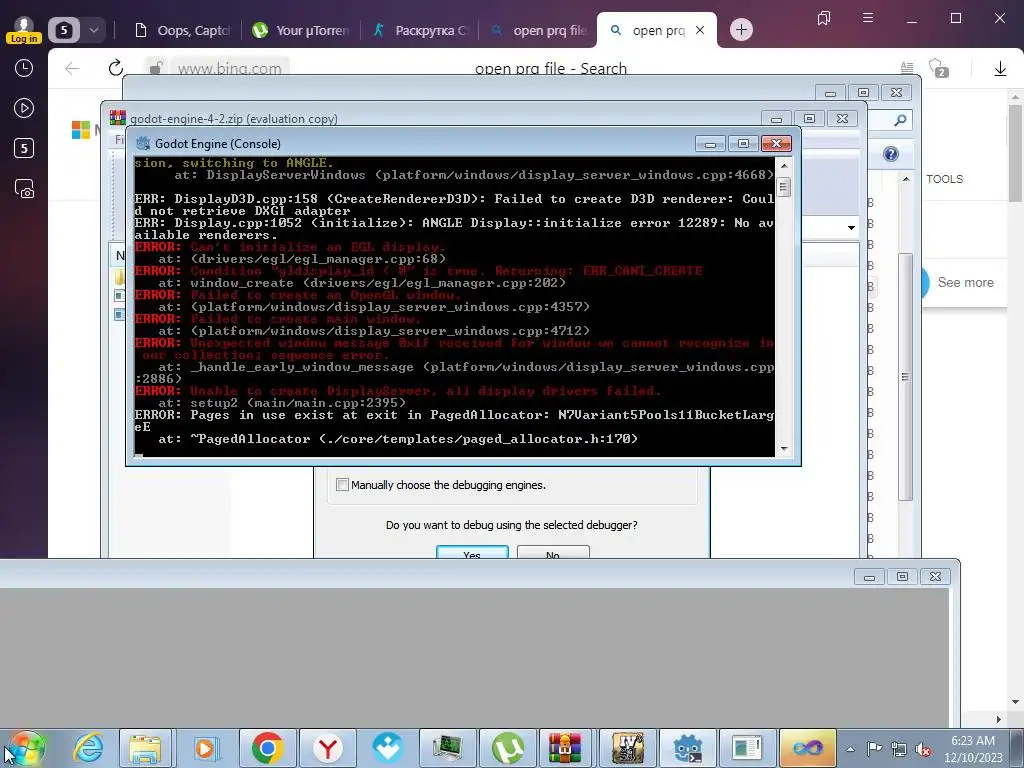Click the Log in profile icon
The width and height of the screenshot is (1024, 768).
pos(24,29)
